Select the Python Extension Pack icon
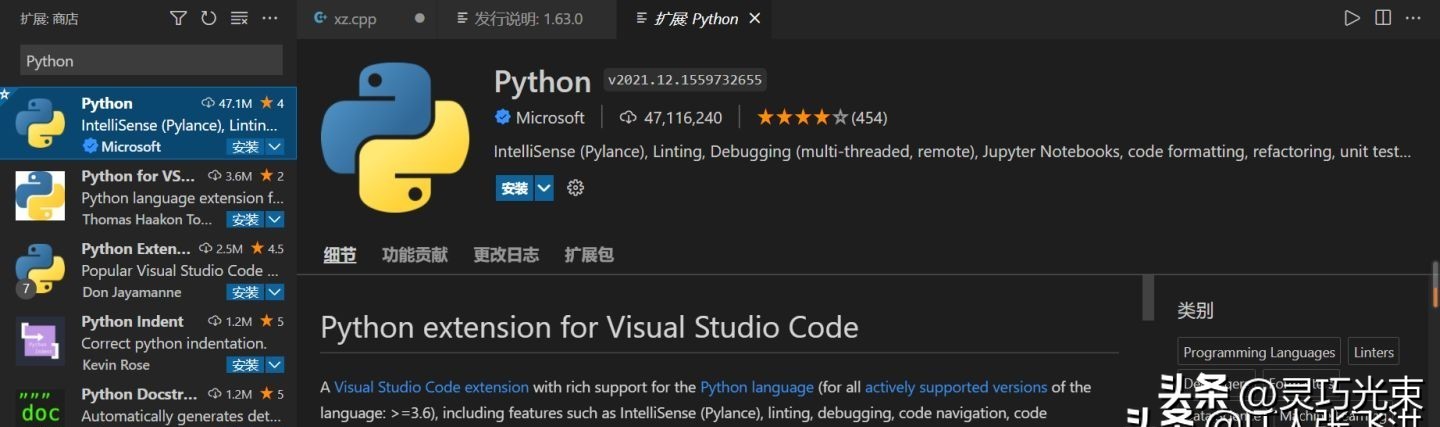 click(x=40, y=268)
